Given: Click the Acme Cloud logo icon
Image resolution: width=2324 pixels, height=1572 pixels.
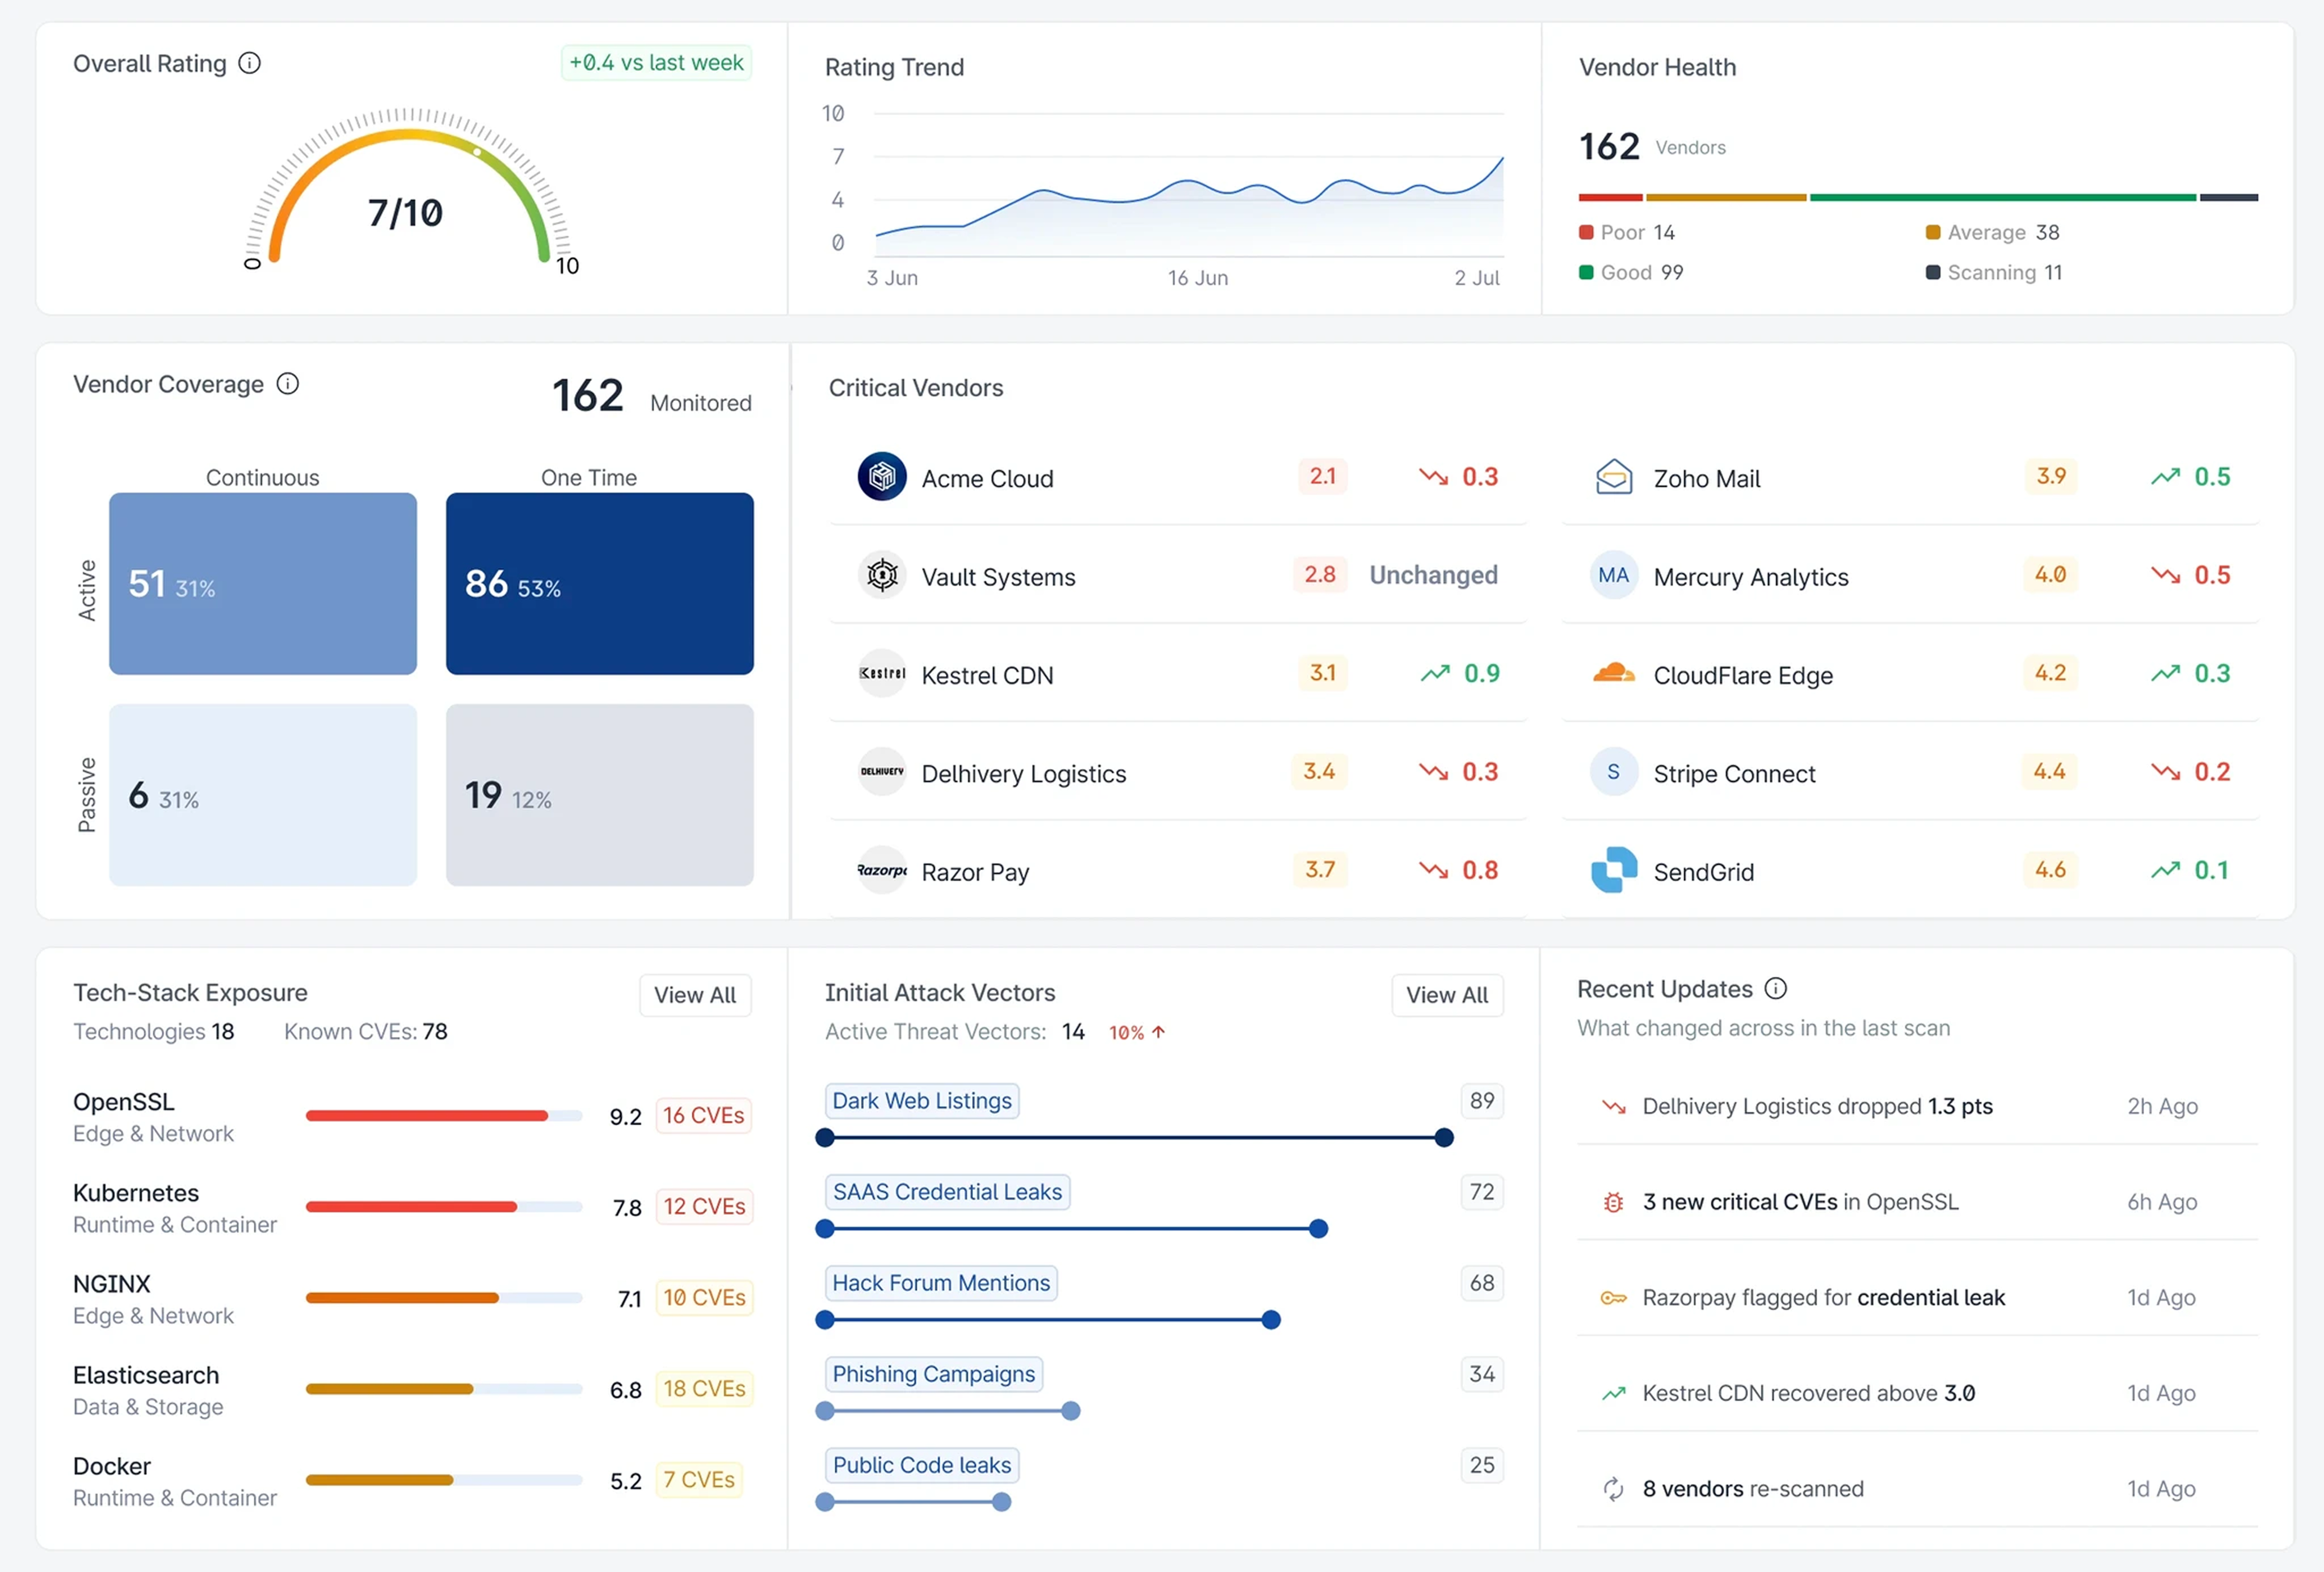Looking at the screenshot, I should (882, 477).
